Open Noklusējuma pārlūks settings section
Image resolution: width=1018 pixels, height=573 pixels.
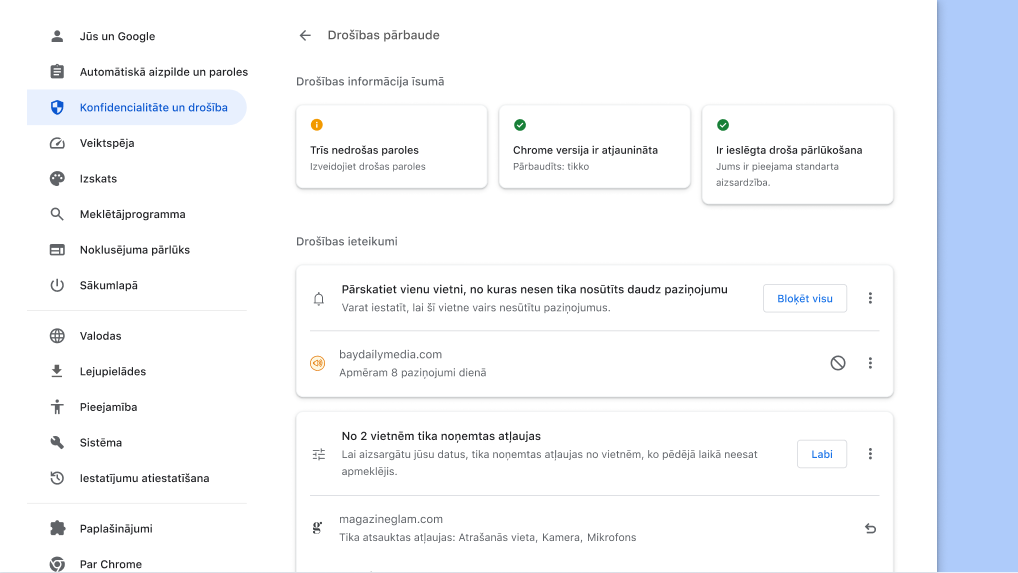pyautogui.click(x=137, y=250)
